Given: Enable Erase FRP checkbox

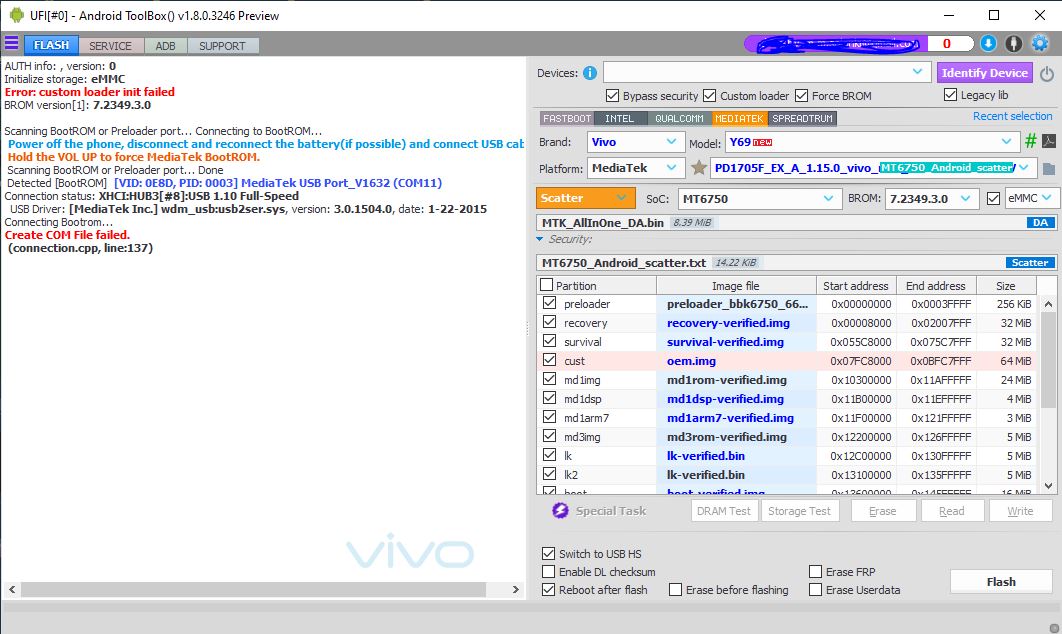Looking at the screenshot, I should (815, 572).
